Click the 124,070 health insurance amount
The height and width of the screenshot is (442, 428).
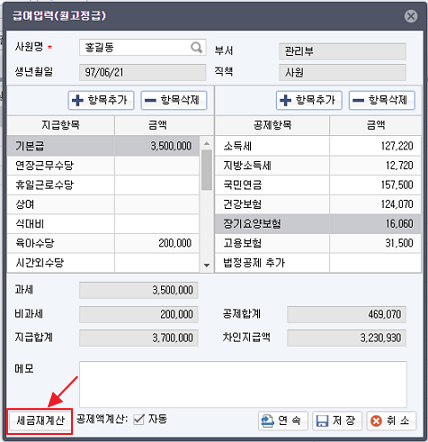pos(375,204)
